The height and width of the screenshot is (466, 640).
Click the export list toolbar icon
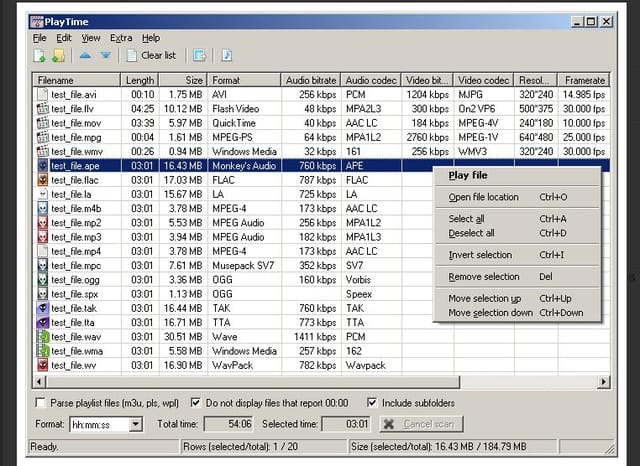(200, 55)
